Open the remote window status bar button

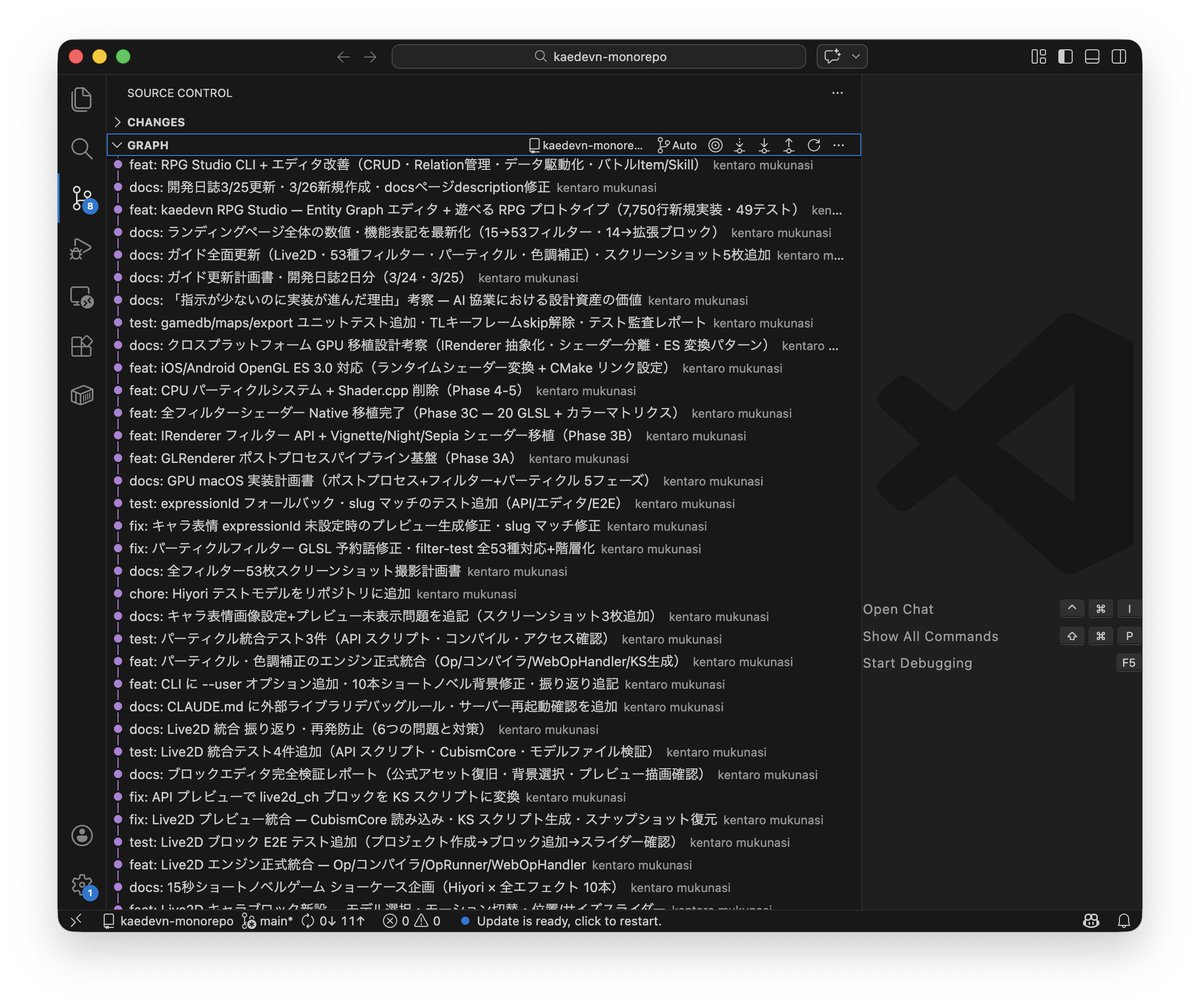(x=77, y=921)
